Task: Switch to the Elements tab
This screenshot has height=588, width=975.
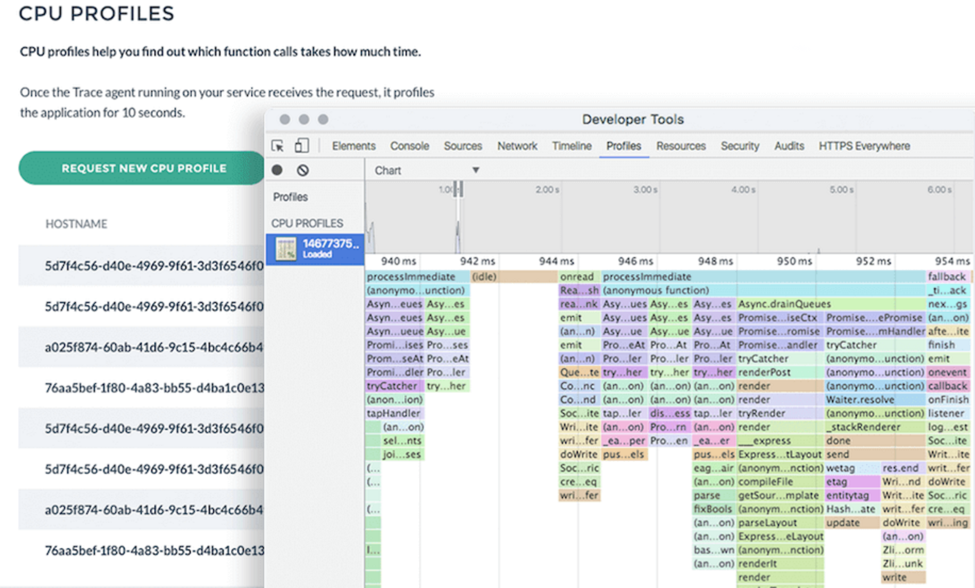Action: (x=353, y=146)
